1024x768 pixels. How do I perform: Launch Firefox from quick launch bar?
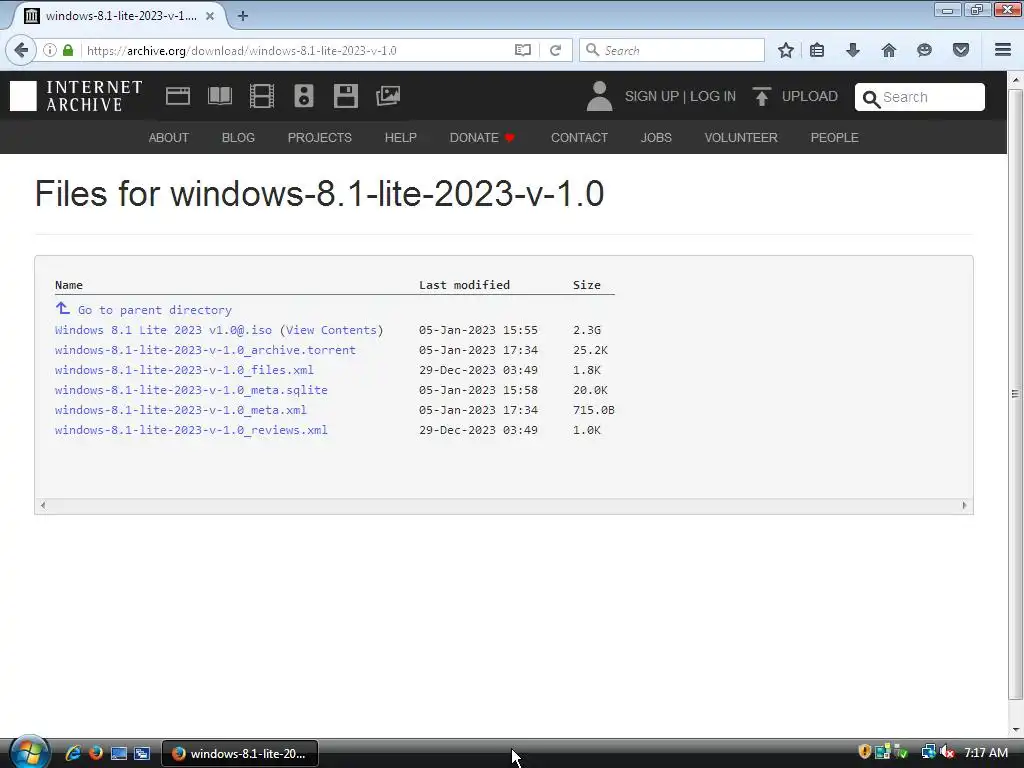[95, 753]
